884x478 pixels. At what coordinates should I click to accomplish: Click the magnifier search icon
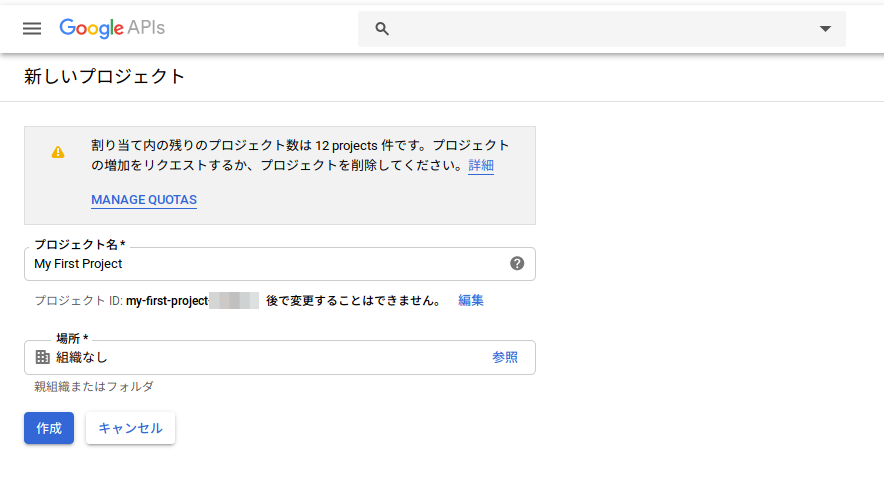point(382,29)
